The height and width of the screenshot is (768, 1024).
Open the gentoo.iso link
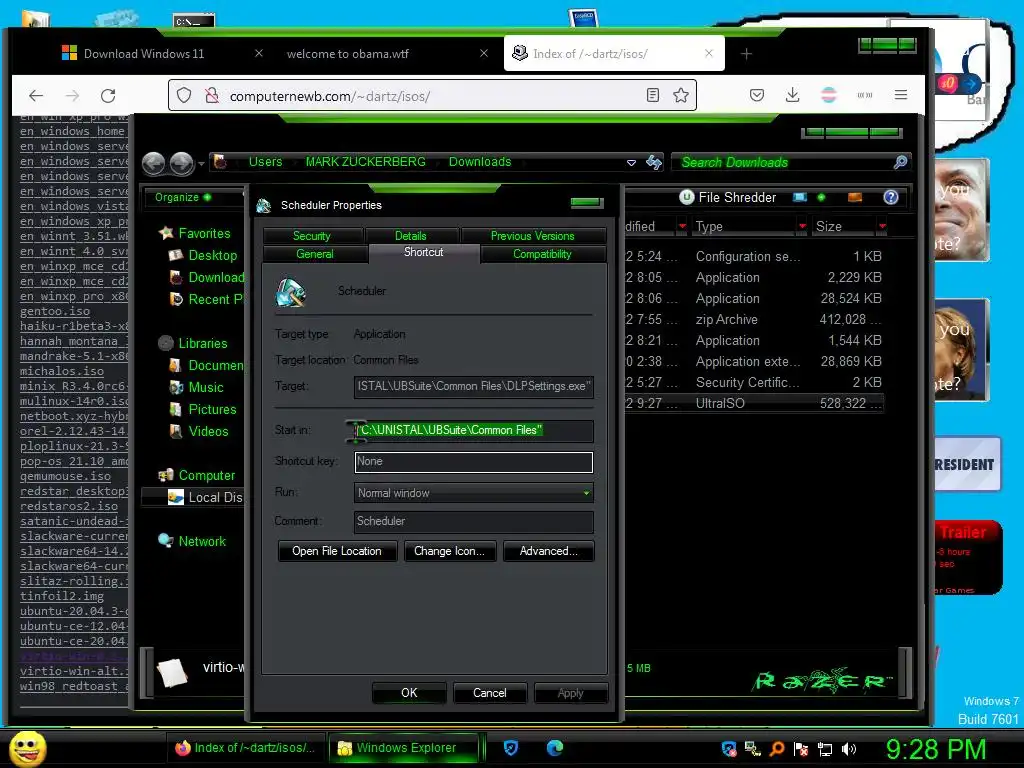click(x=55, y=311)
